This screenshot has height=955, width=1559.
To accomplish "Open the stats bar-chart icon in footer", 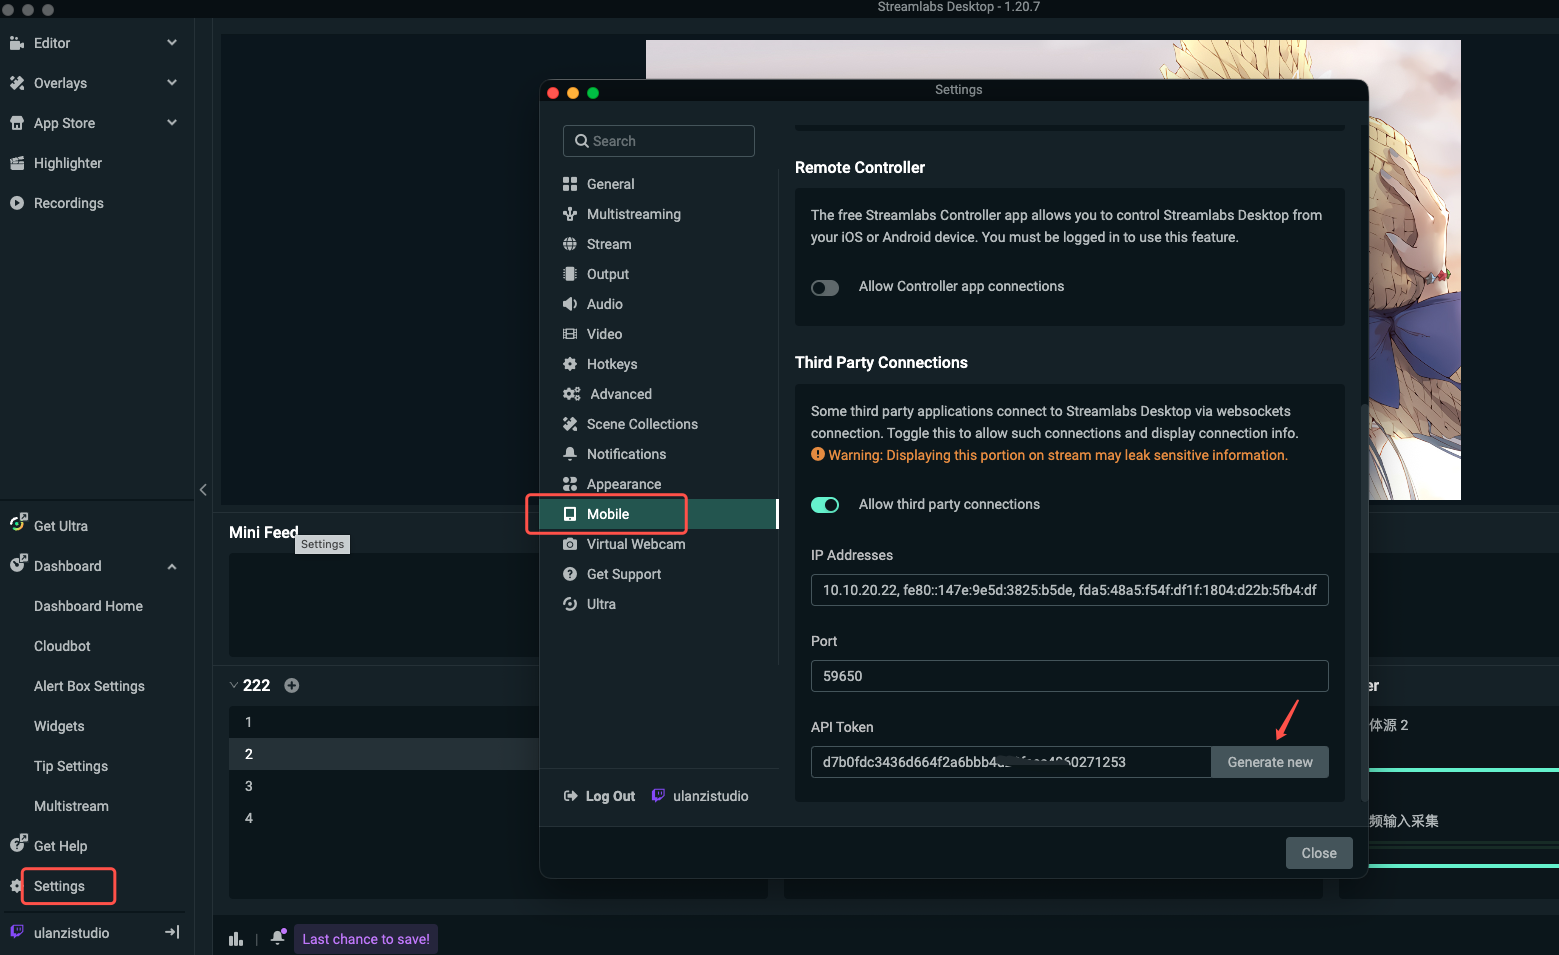I will pyautogui.click(x=236, y=939).
